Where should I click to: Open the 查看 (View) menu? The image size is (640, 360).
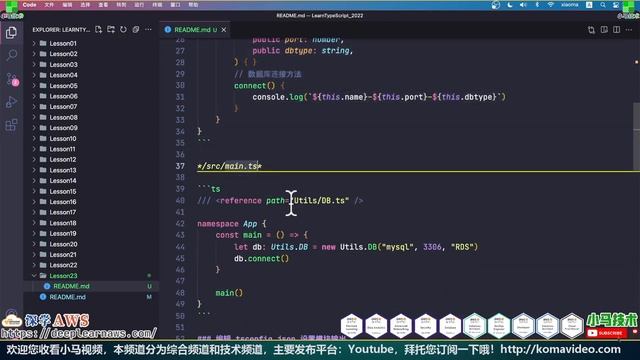pyautogui.click(x=103, y=5)
